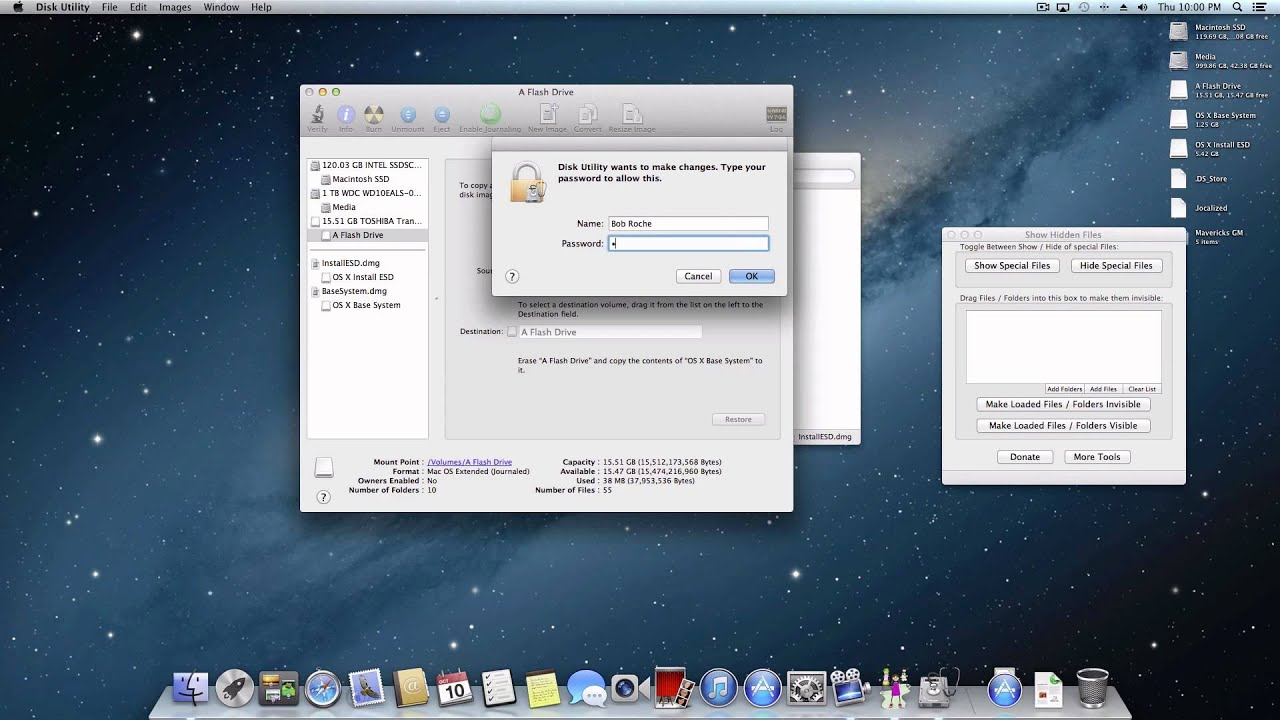This screenshot has height=720, width=1280.
Task: Open the Disk Utility menu
Action: [x=62, y=7]
